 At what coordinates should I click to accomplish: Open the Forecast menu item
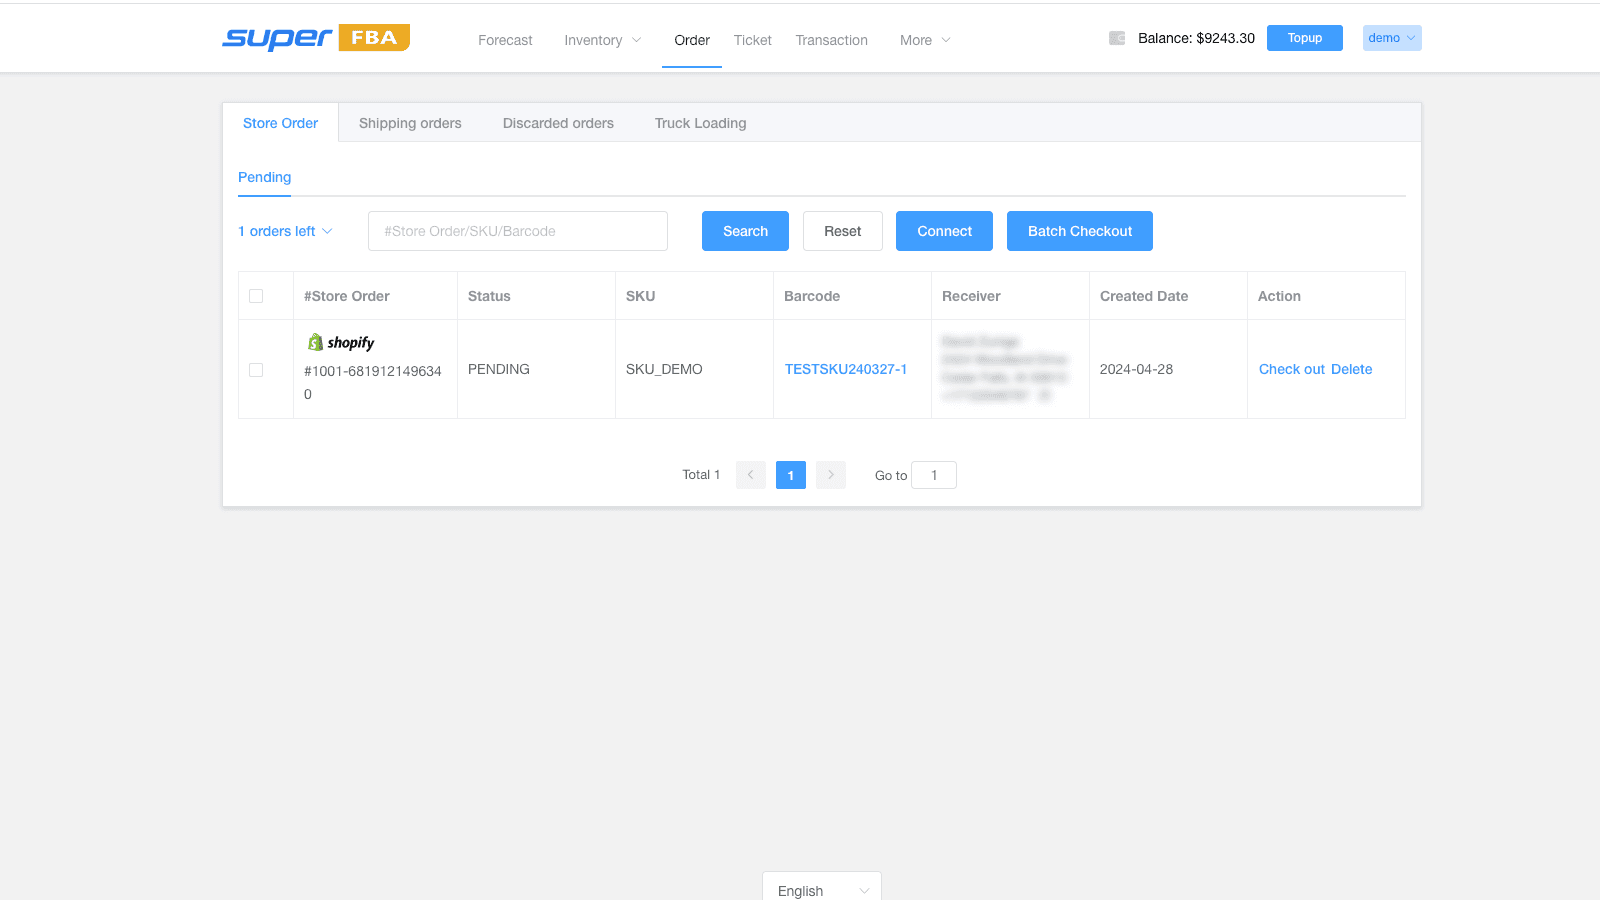point(505,40)
